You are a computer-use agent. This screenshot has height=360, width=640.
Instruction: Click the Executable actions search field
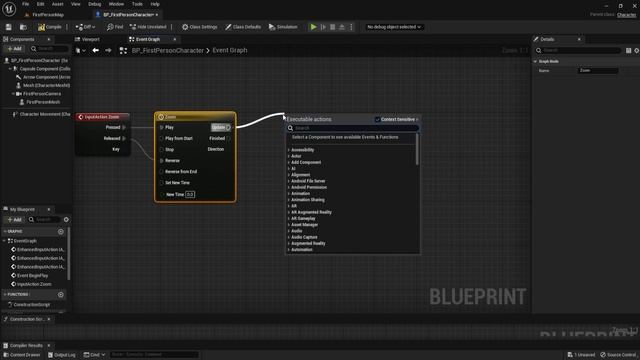point(353,128)
